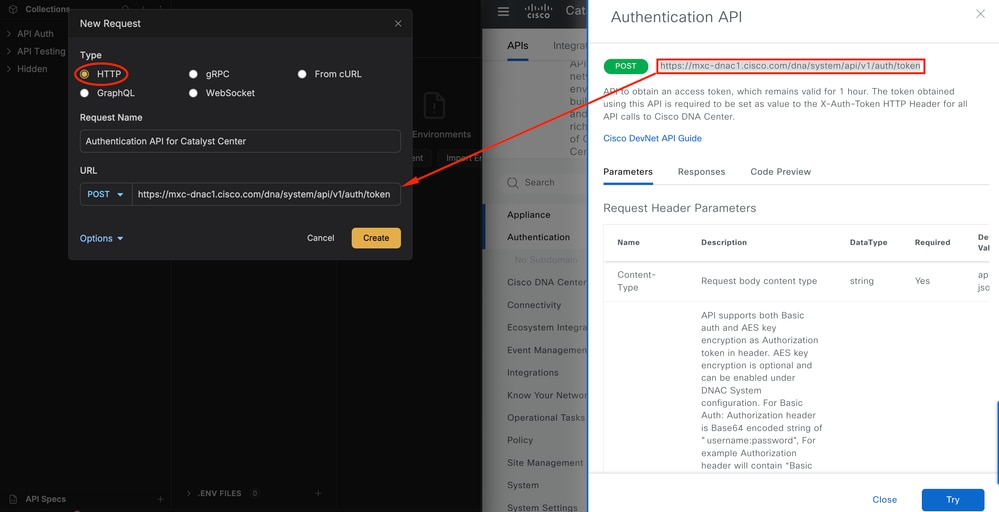The height and width of the screenshot is (512, 999).
Task: Switch to the Parameters tab
Action: click(628, 172)
